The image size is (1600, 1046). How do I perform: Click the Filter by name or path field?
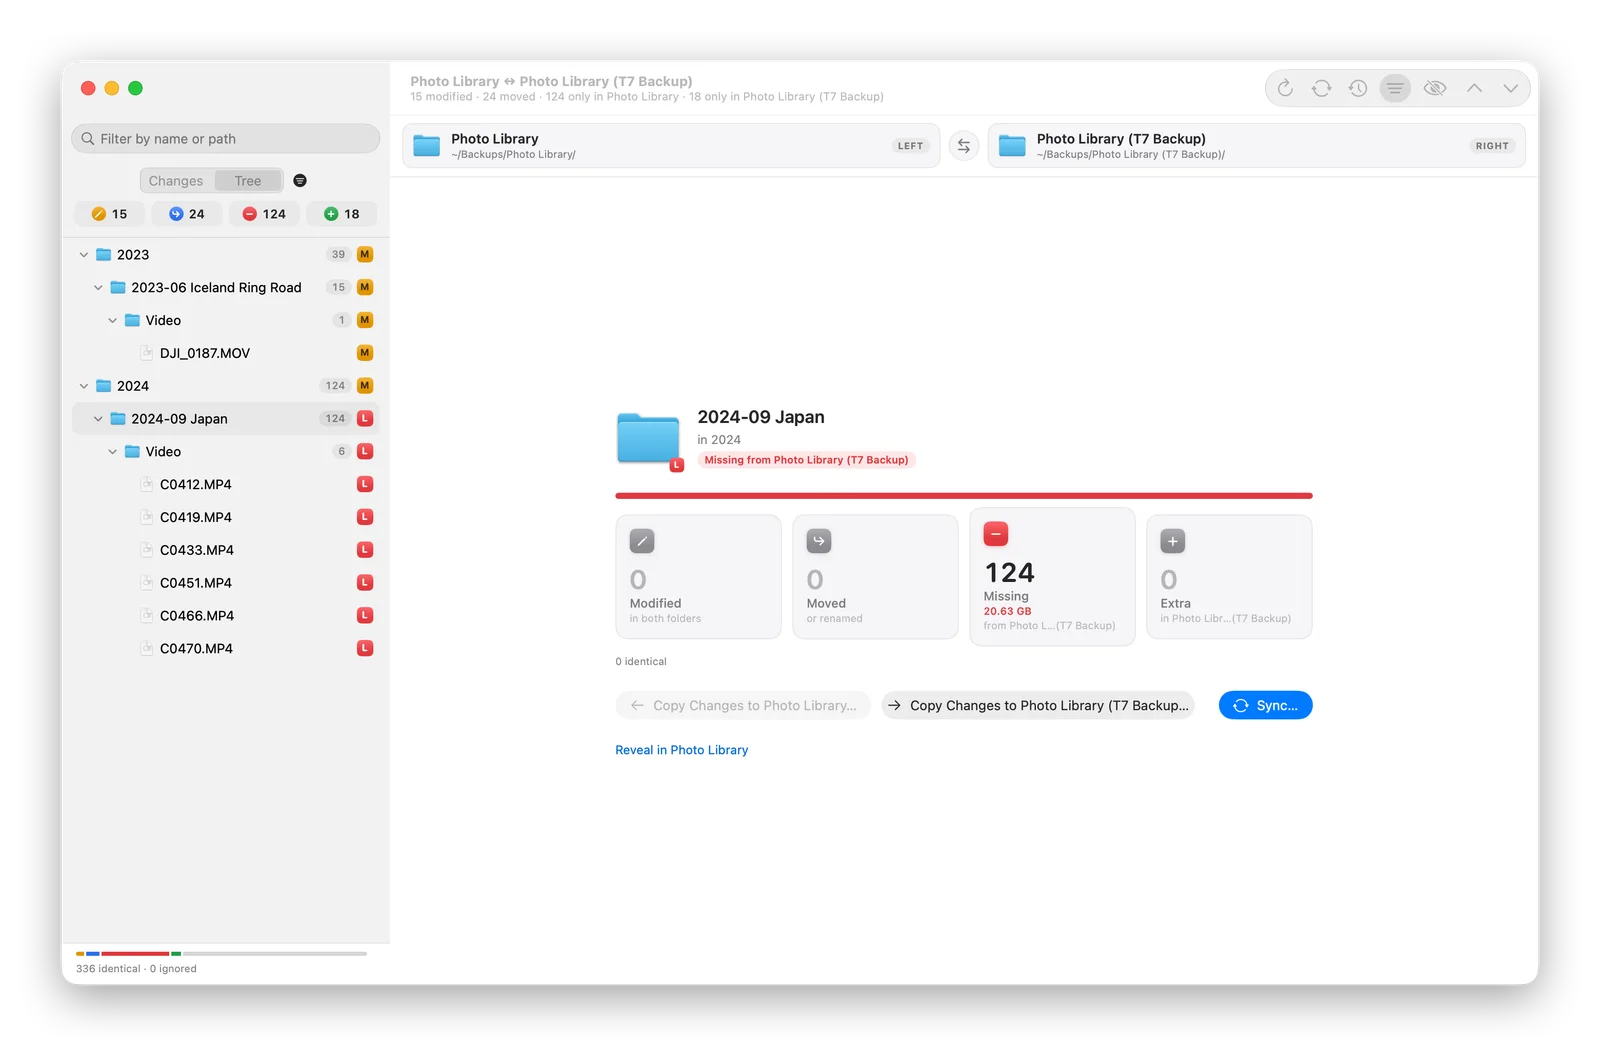click(x=226, y=139)
